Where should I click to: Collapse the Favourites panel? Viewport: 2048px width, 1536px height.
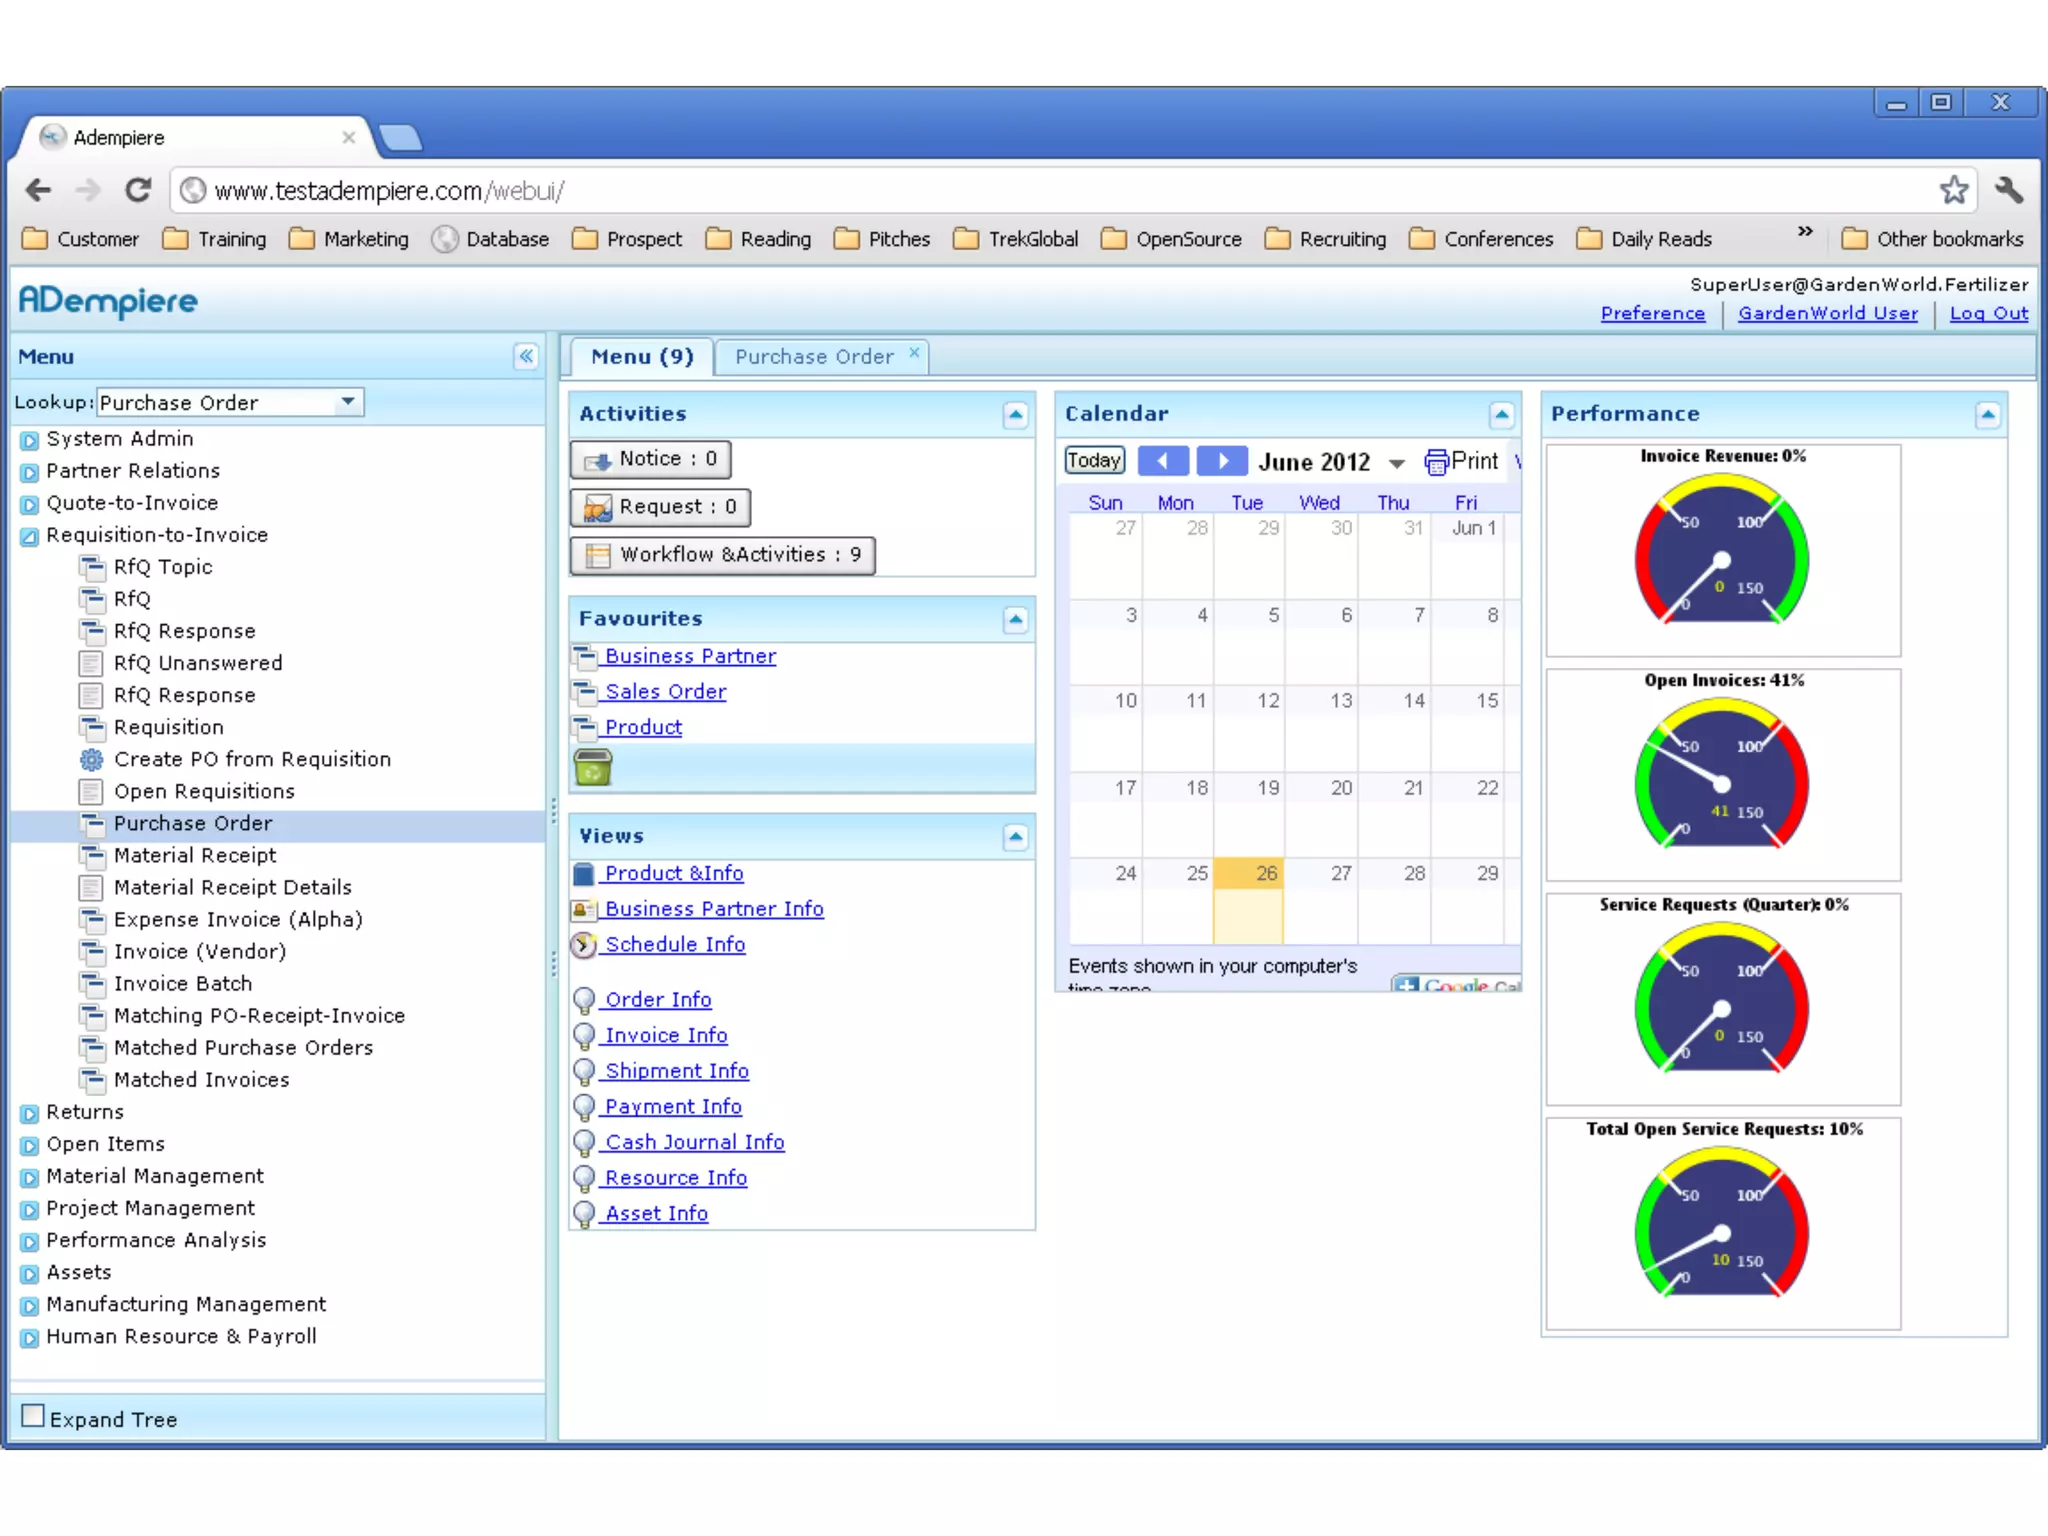pos(1015,619)
